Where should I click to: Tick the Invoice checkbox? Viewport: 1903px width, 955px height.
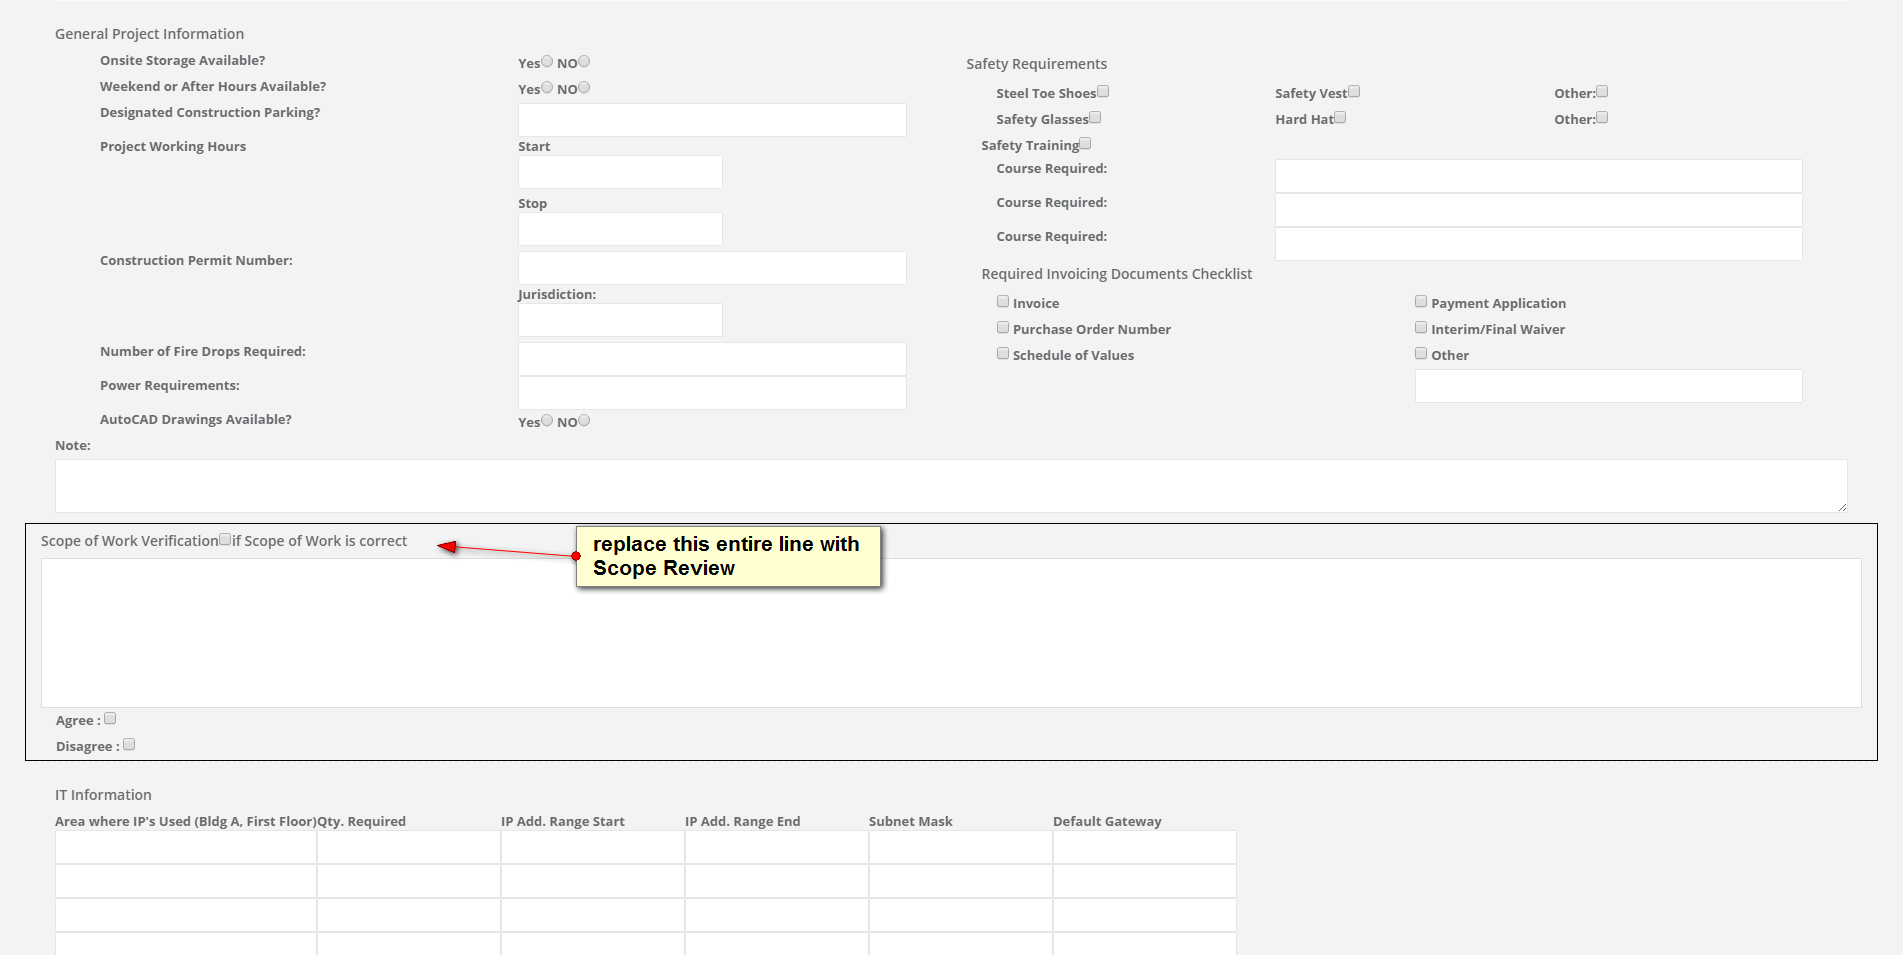coord(1003,301)
